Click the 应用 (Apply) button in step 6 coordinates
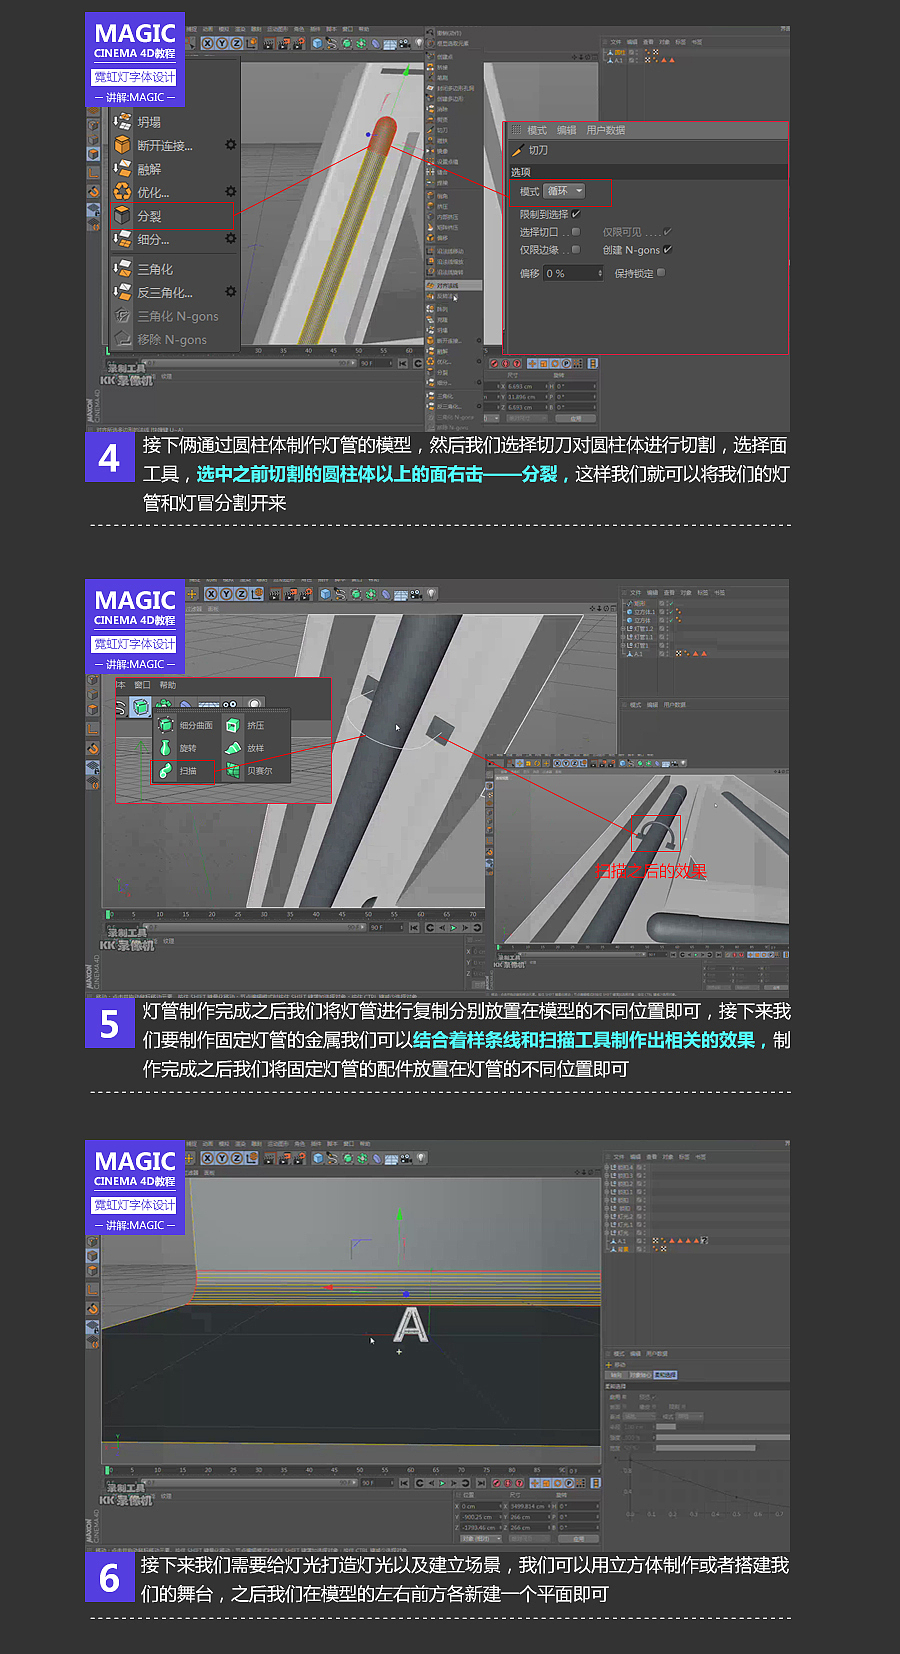 577,1538
